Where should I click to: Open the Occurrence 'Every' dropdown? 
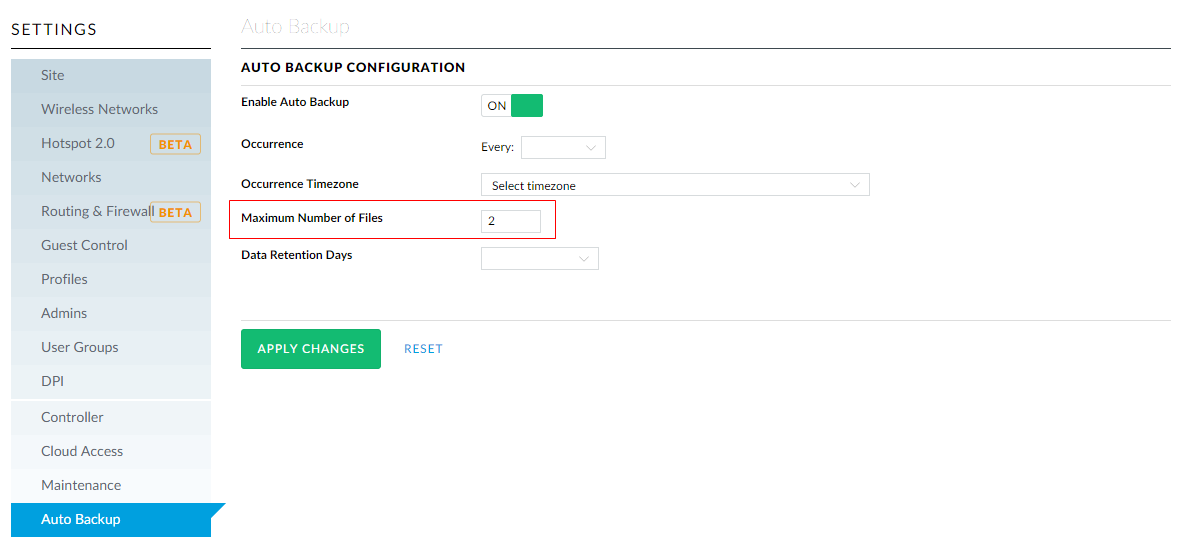(563, 148)
